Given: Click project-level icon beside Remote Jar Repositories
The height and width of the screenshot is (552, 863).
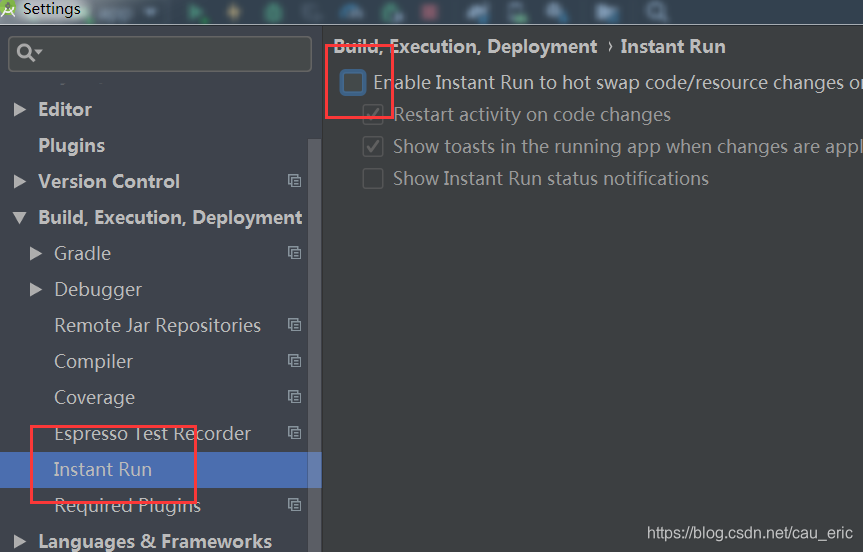Looking at the screenshot, I should pos(294,325).
